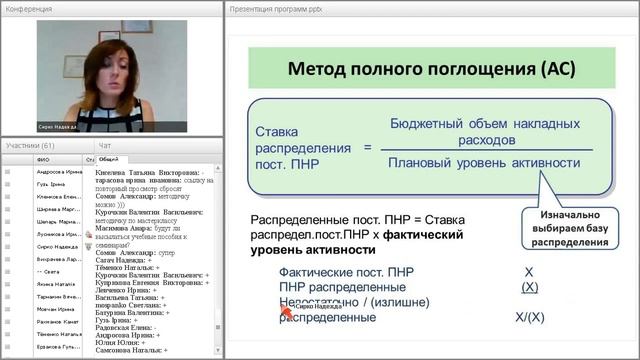Click the gray icon beside Андросова Ирина

[x=7, y=172]
